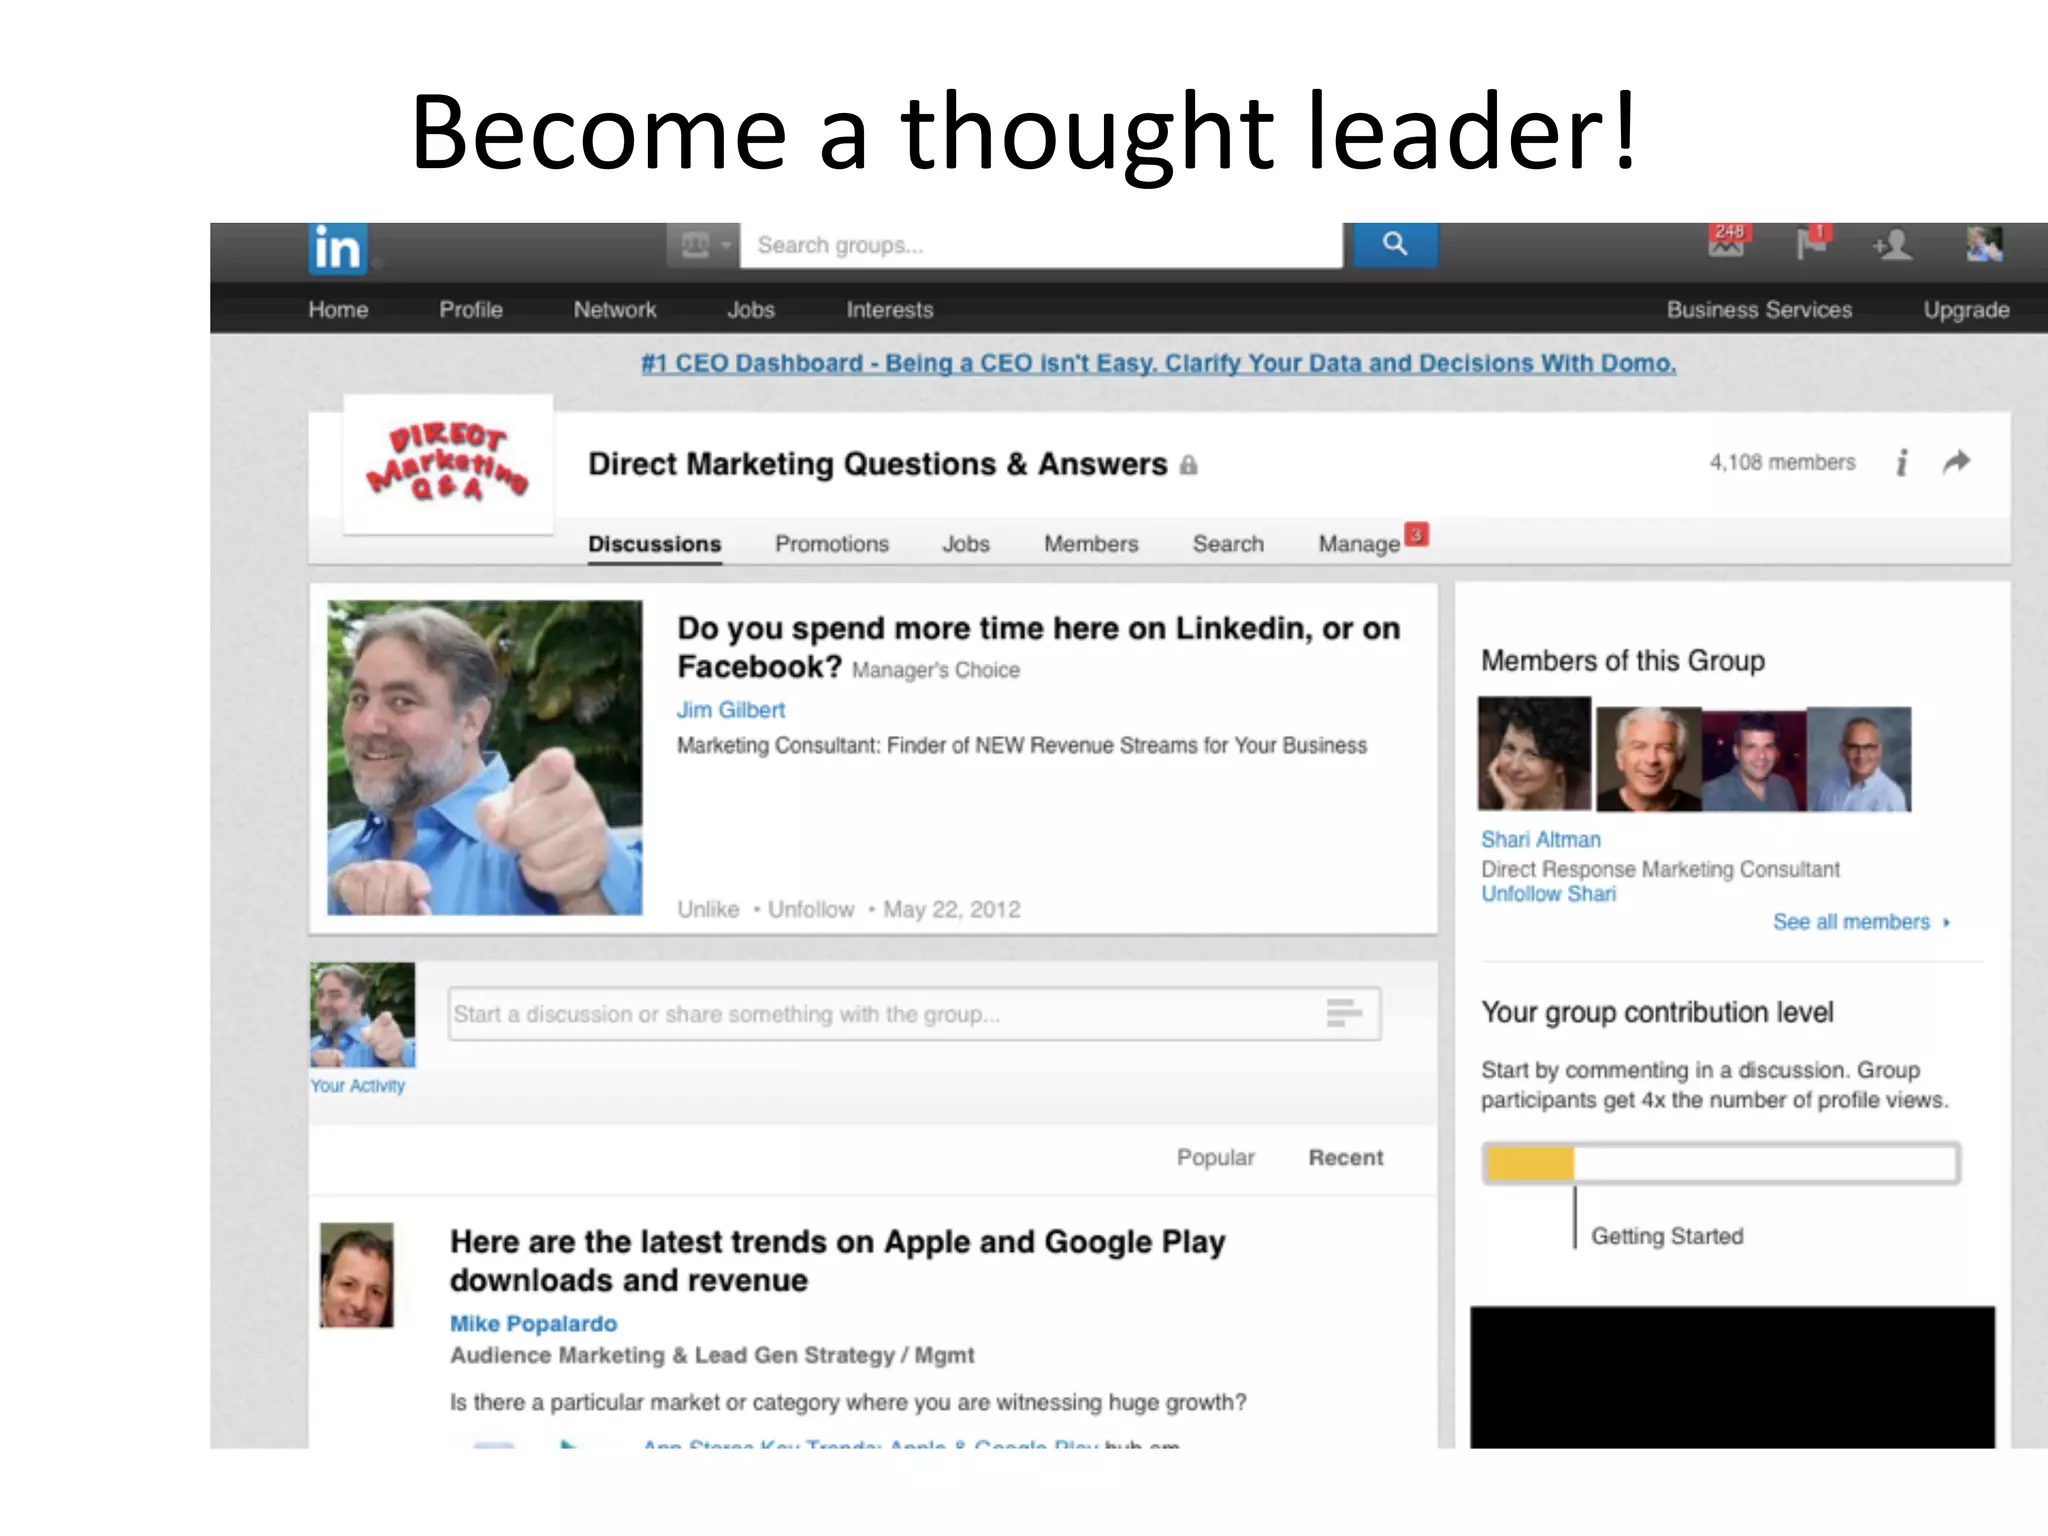The image size is (2048, 1536).
Task: Click the Direct Marketing Q&A group logo
Action: [x=448, y=464]
